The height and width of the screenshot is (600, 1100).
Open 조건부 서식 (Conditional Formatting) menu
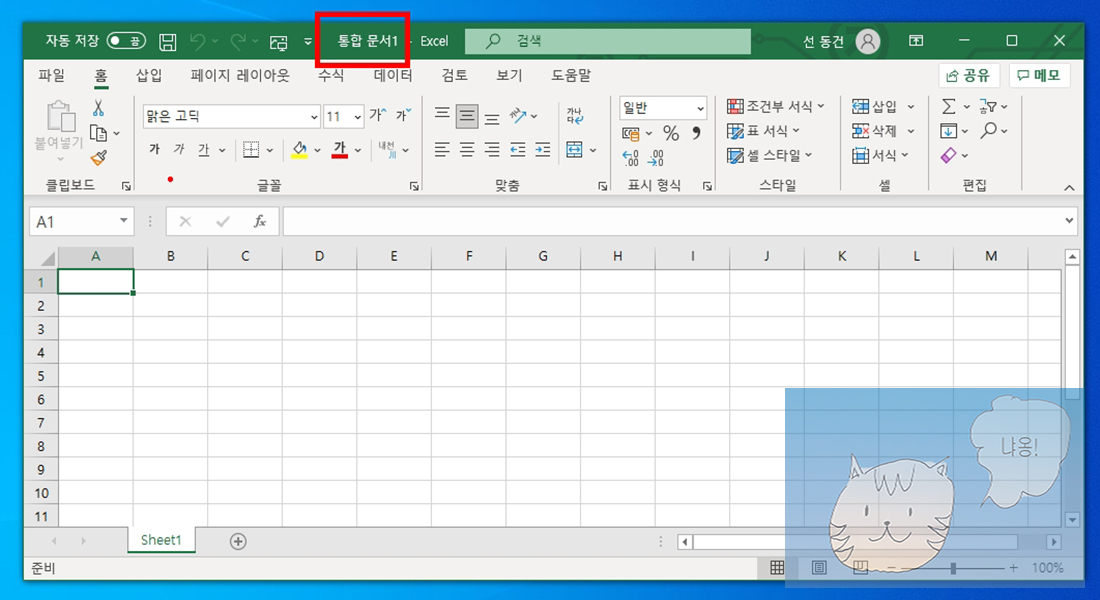(x=776, y=106)
